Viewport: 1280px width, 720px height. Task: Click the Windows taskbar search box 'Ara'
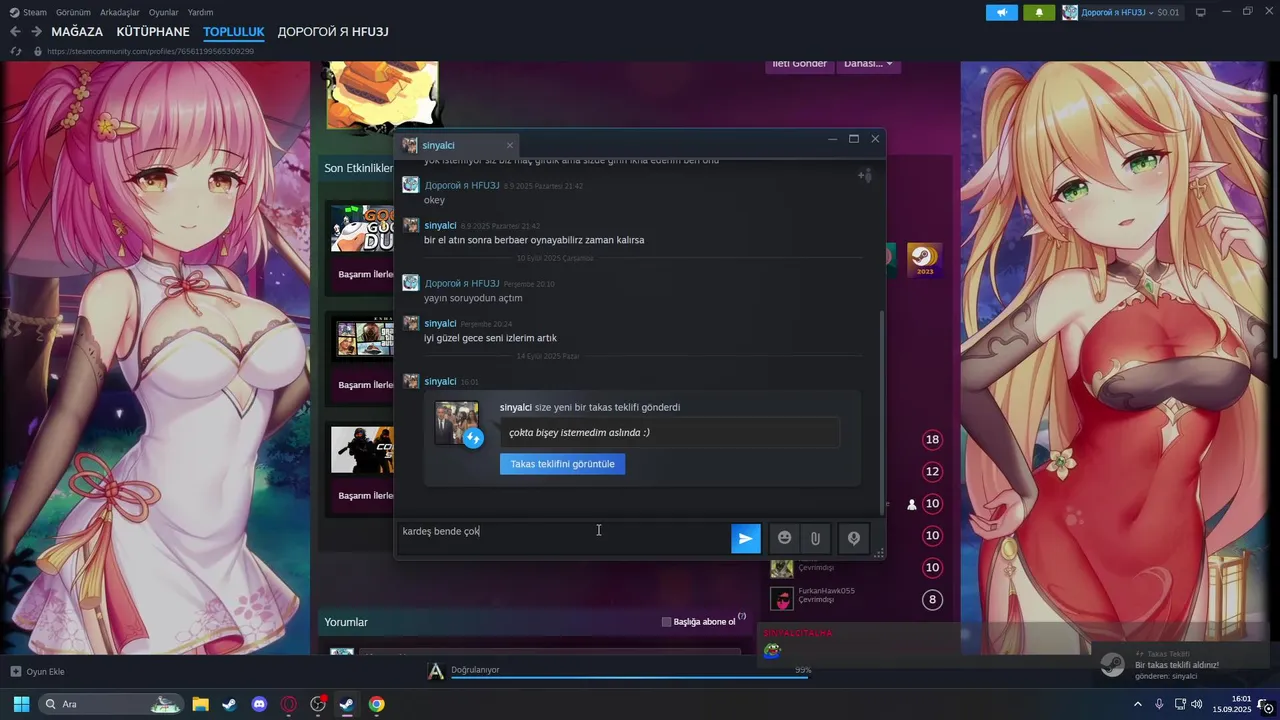tap(110, 704)
